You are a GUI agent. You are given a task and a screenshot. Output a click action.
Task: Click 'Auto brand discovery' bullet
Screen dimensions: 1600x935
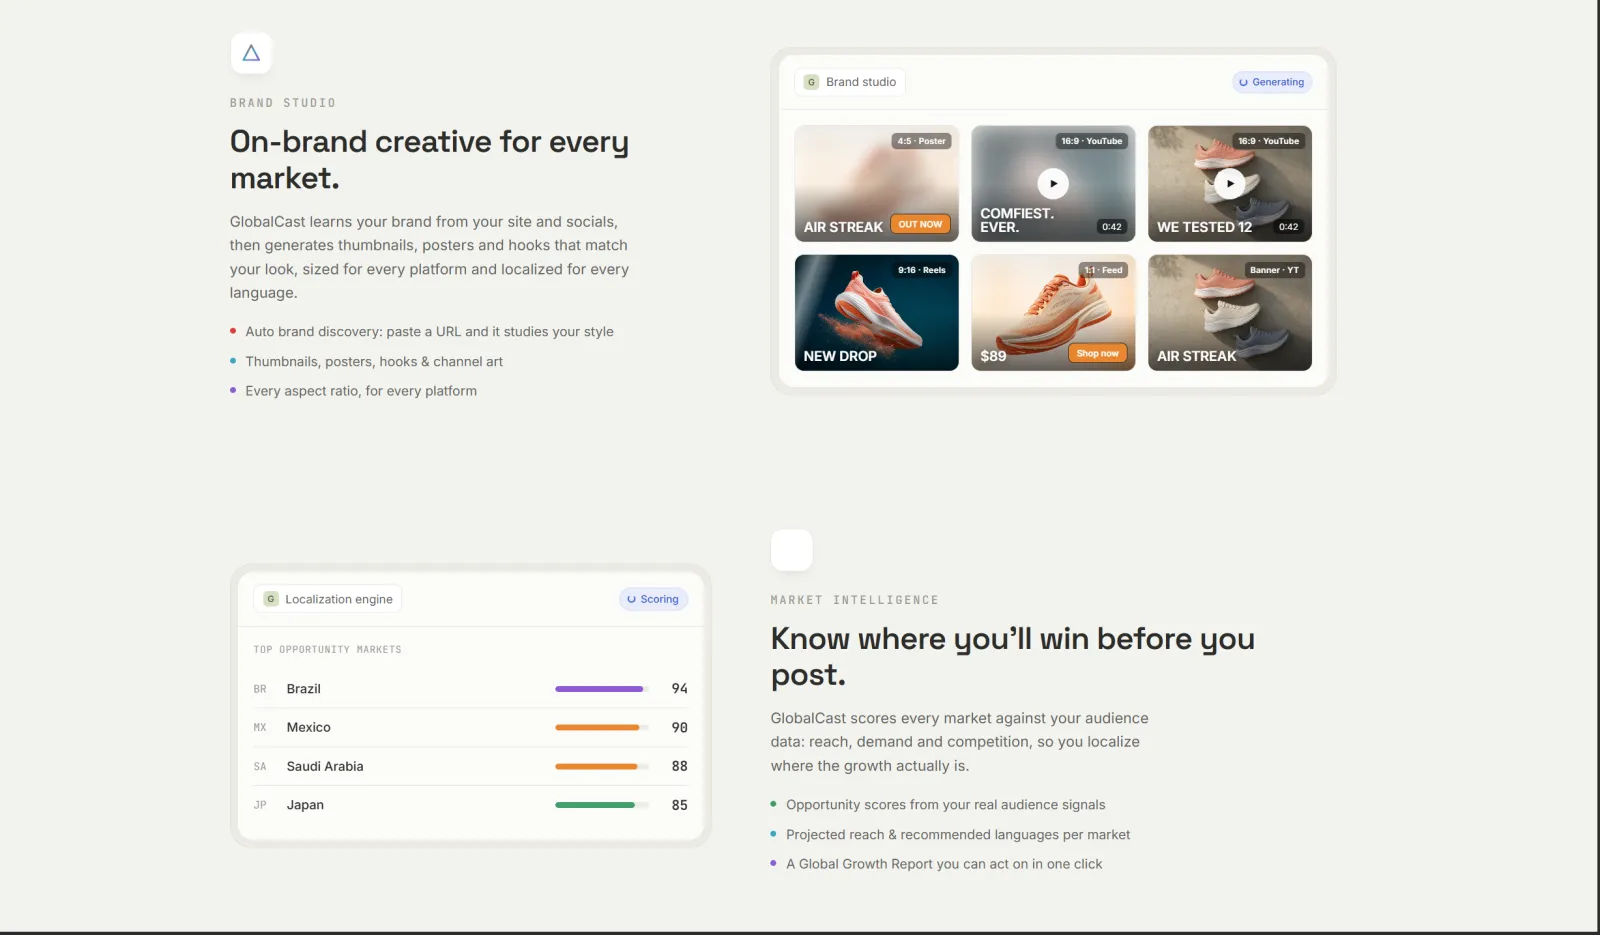[429, 332]
